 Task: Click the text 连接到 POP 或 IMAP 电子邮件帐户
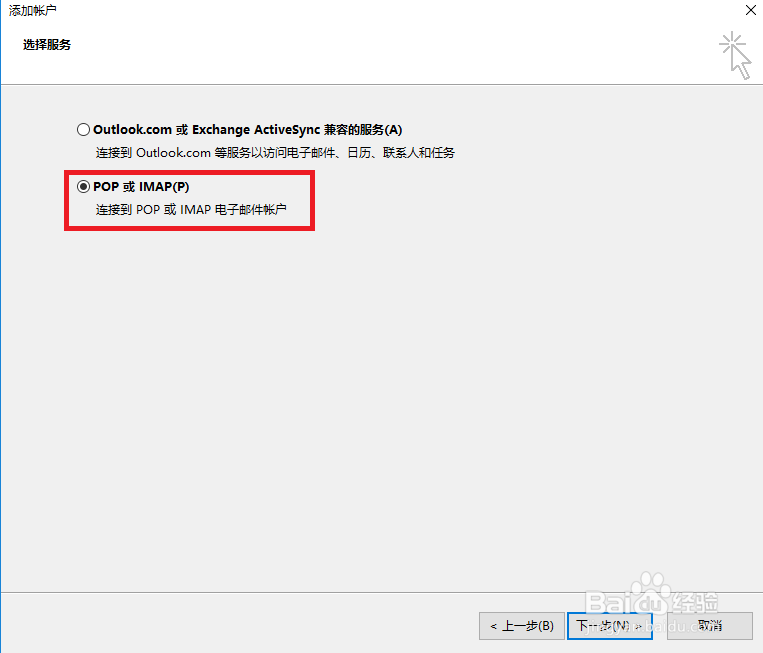191,210
